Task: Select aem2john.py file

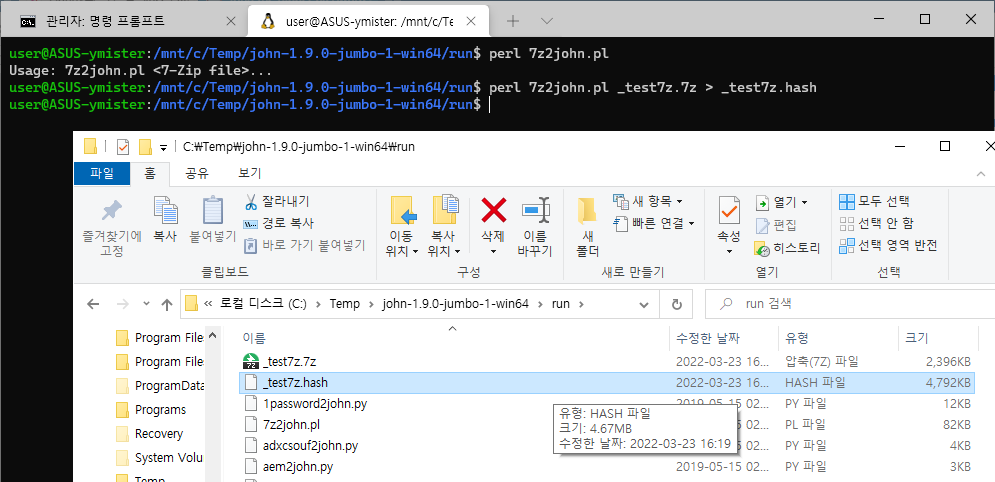Action: (x=298, y=467)
